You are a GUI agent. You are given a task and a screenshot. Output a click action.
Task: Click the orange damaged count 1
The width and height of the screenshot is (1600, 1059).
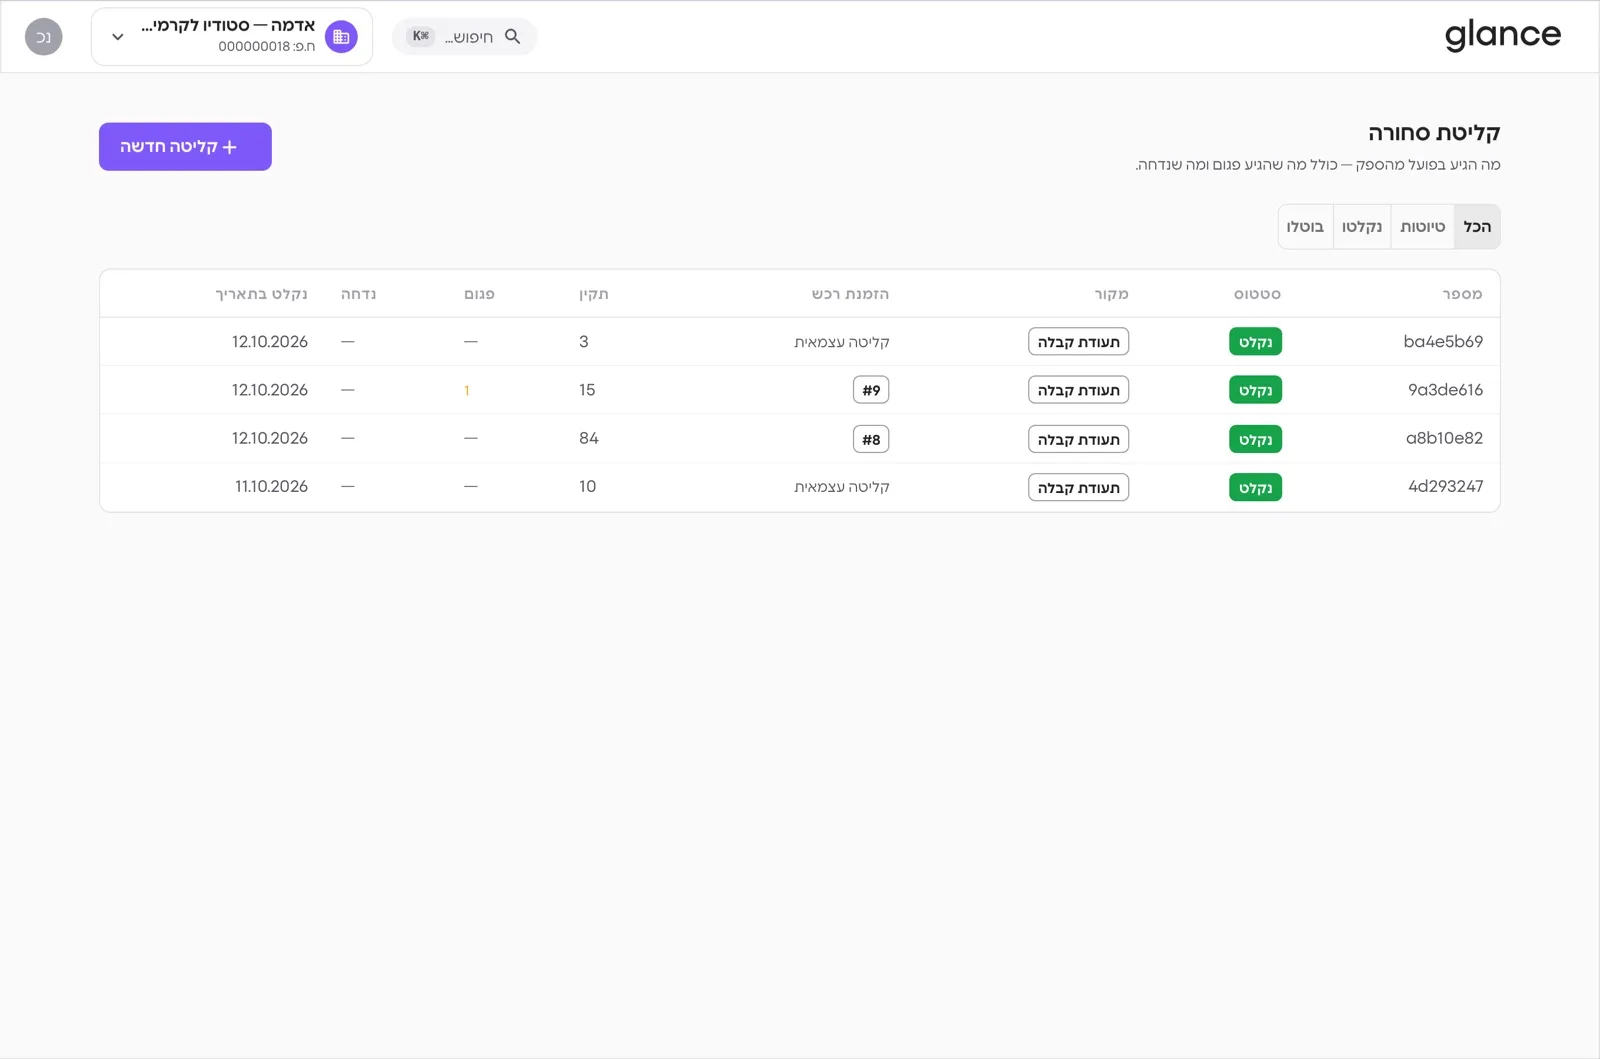(467, 391)
